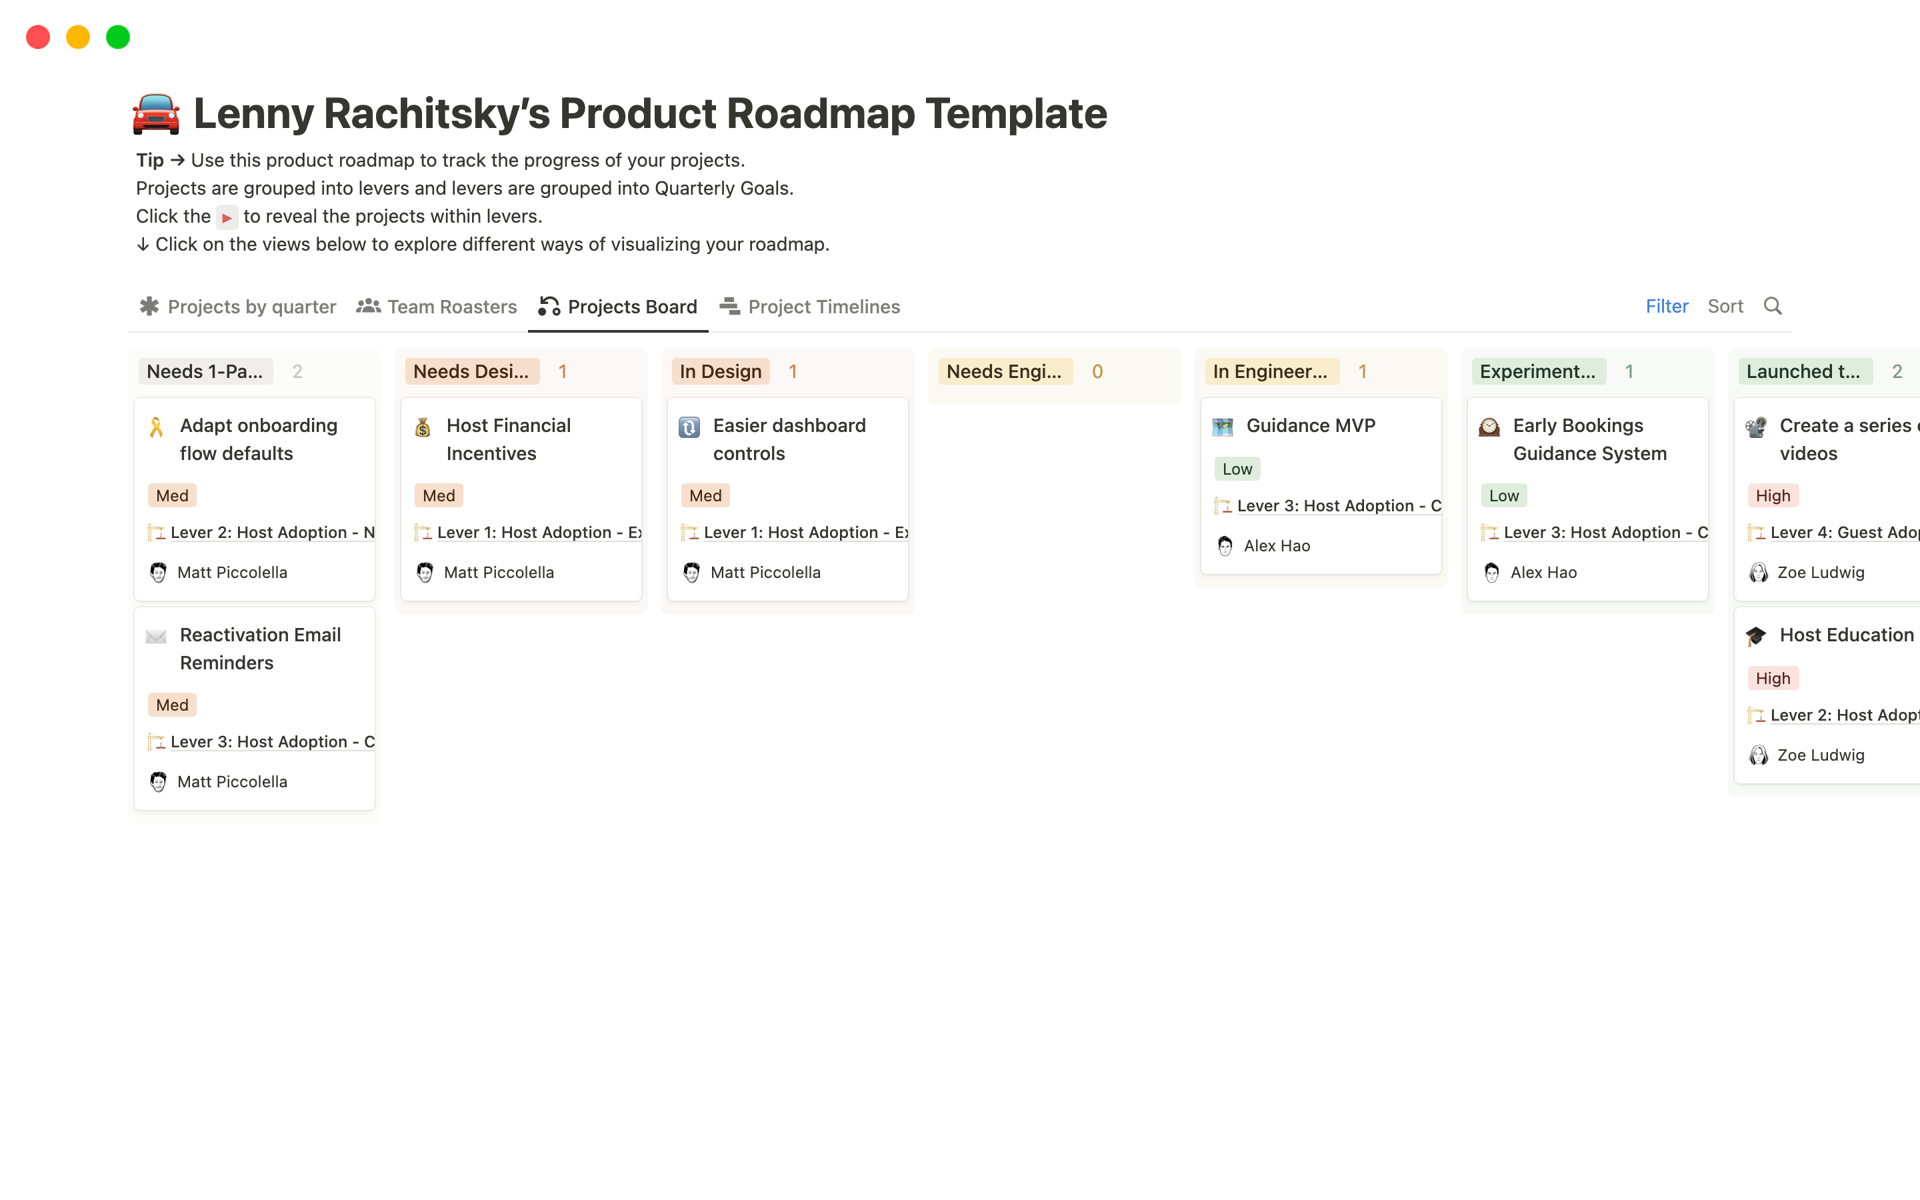This screenshot has width=1920, height=1200.
Task: Click the Needs Engi... empty column header
Action: pyautogui.click(x=1004, y=372)
